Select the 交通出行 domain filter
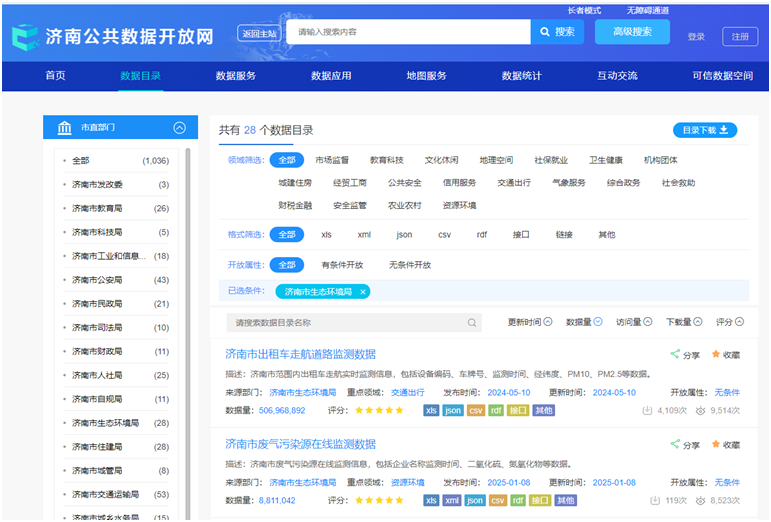771x522 pixels. pos(514,183)
